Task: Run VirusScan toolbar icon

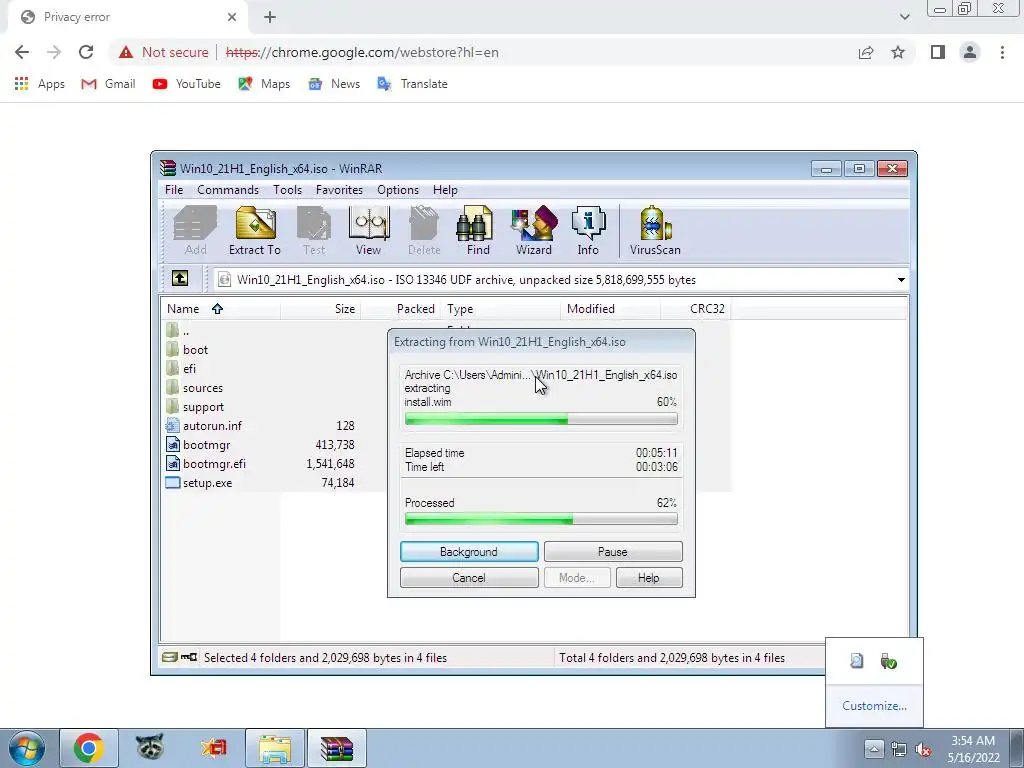Action: click(x=655, y=230)
